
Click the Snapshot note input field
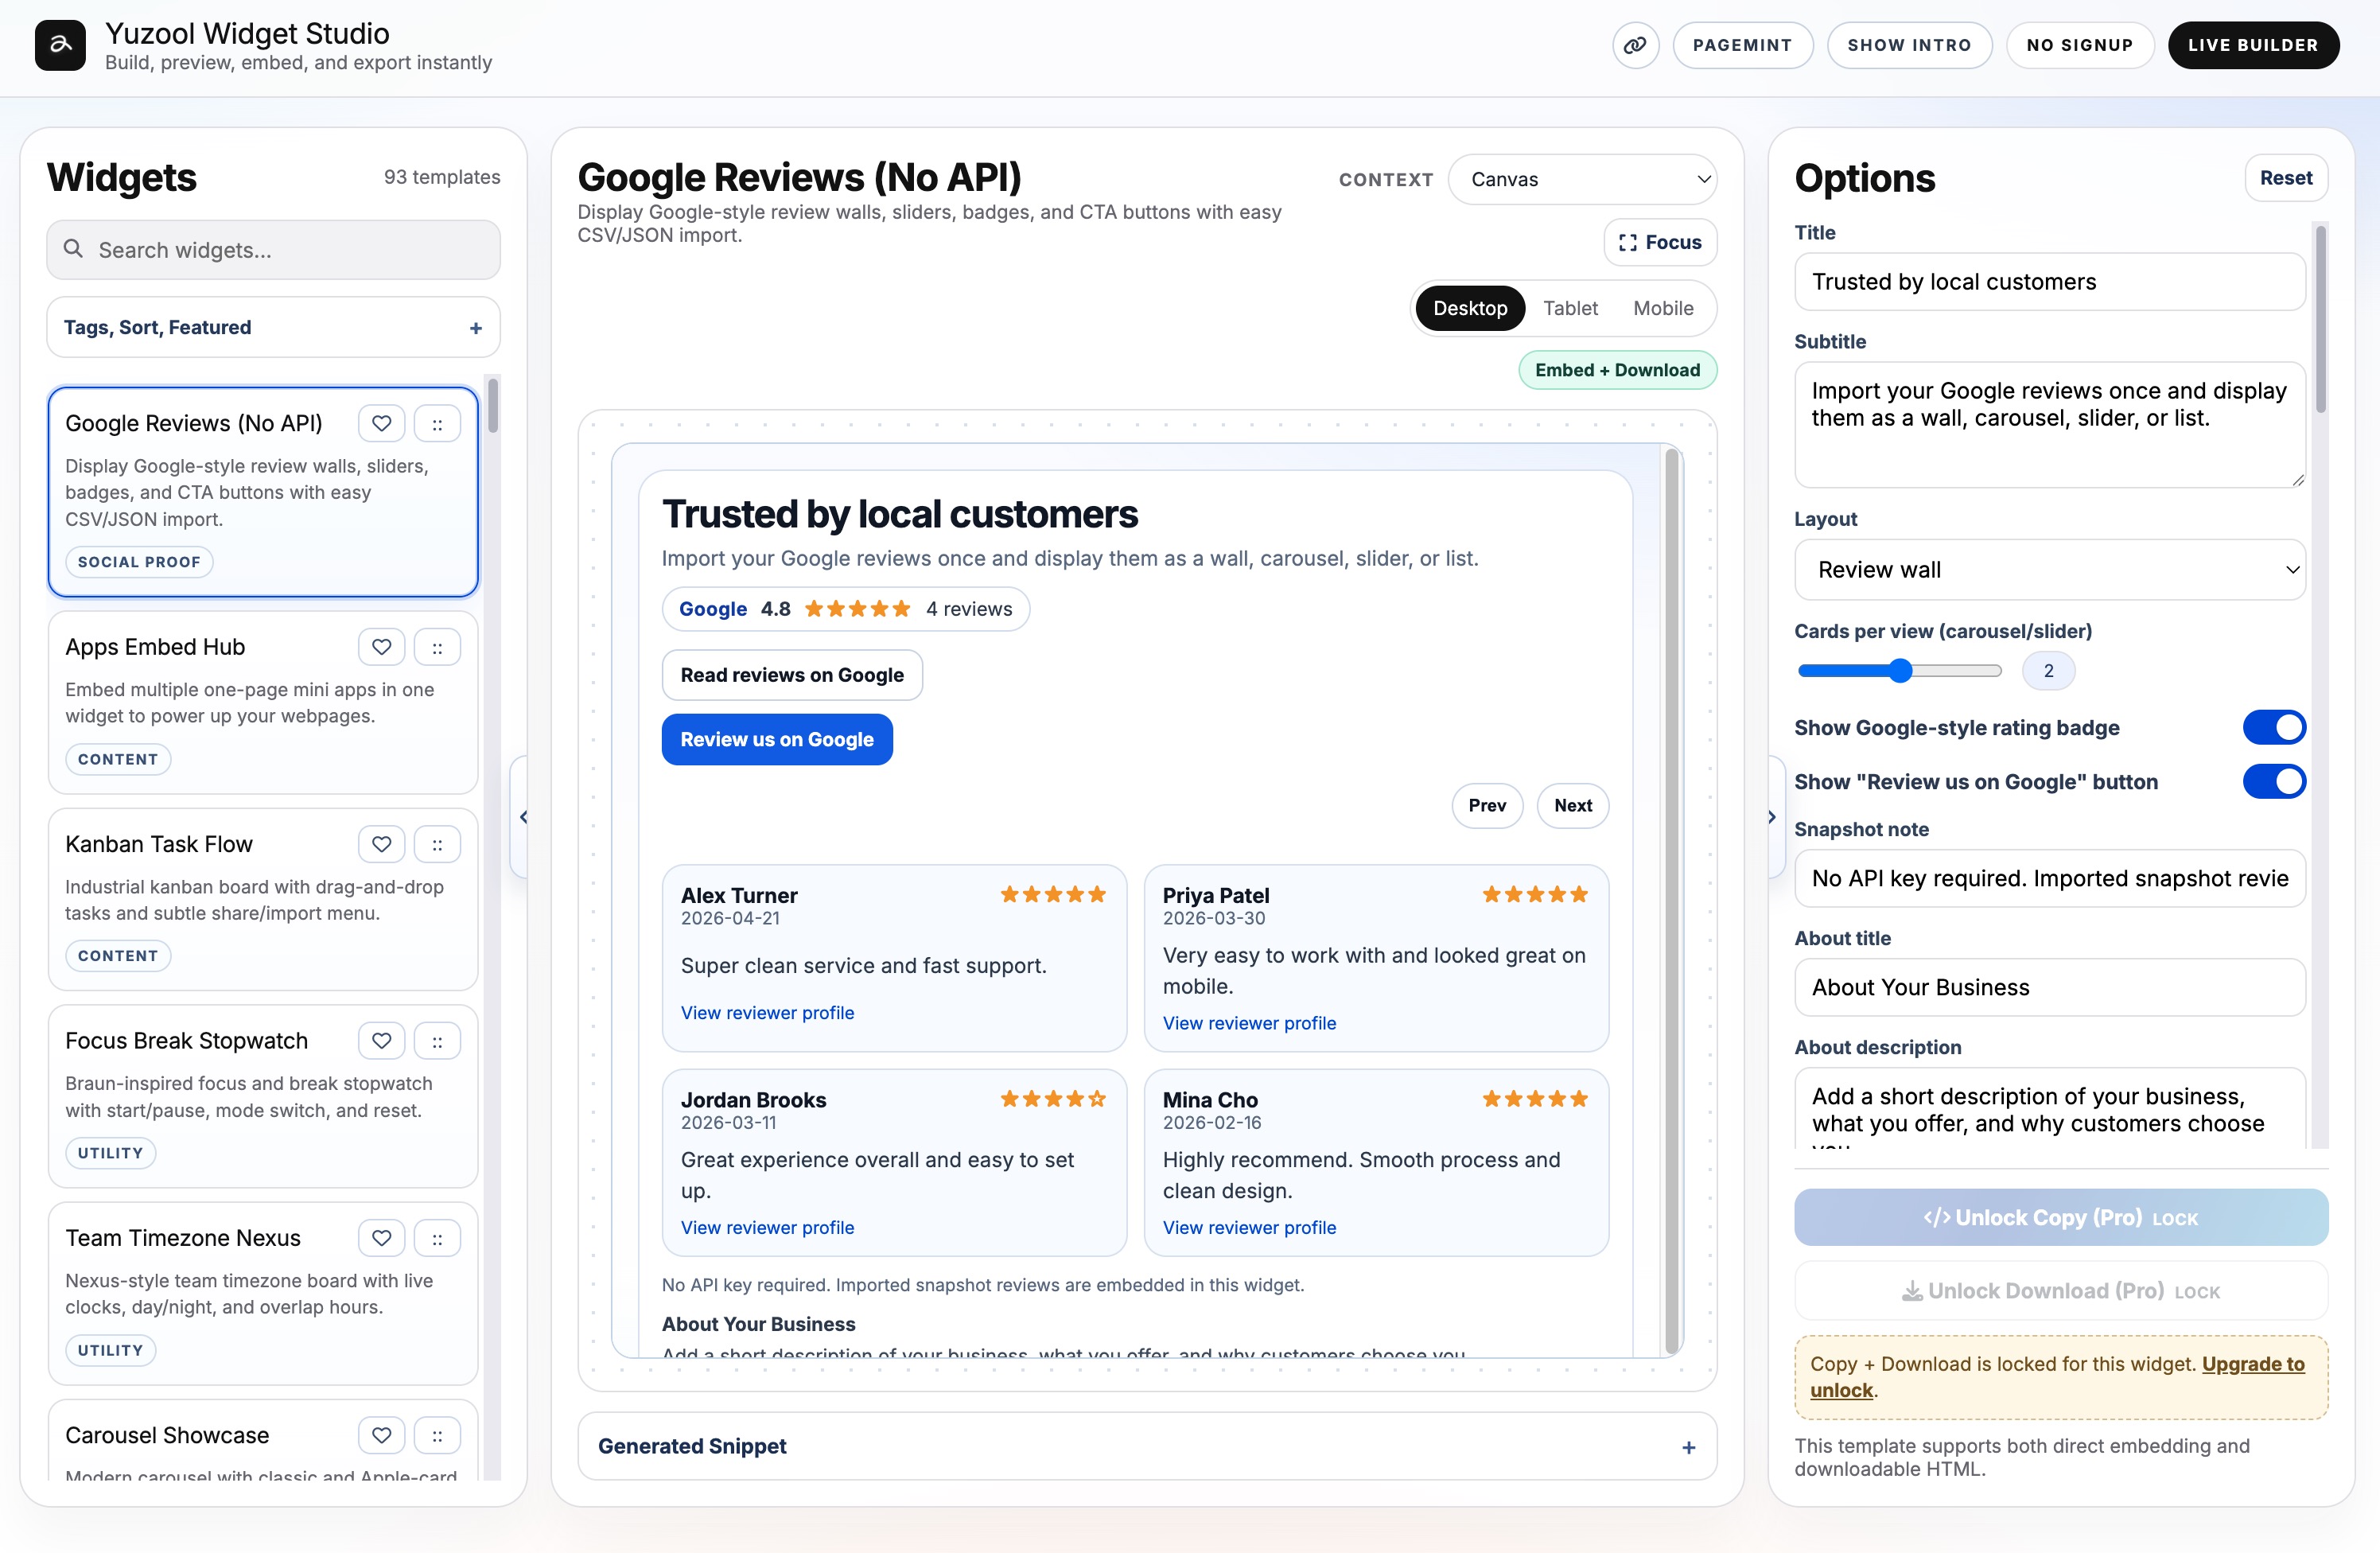point(2049,878)
